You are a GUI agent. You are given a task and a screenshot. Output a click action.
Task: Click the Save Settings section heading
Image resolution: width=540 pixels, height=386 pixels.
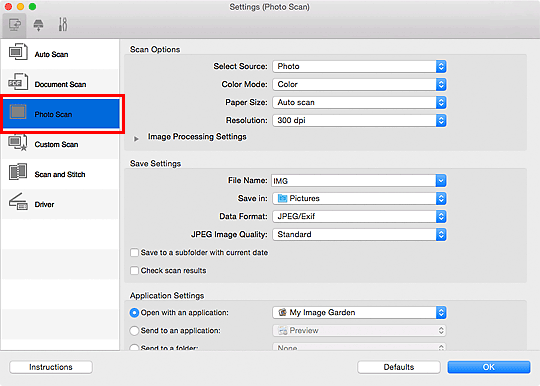[155, 164]
